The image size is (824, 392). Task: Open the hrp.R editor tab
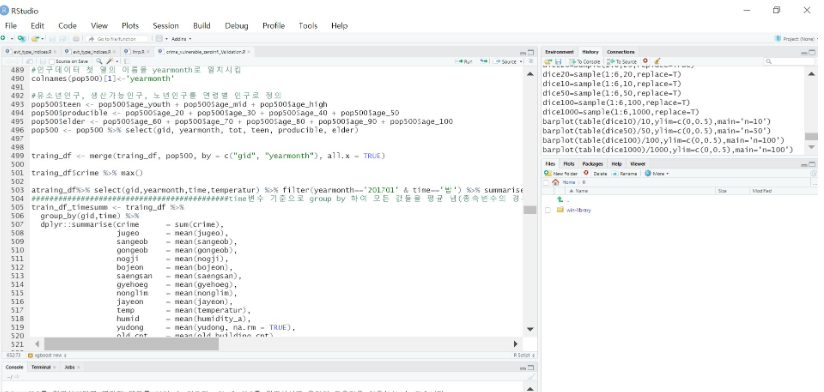tap(138, 52)
